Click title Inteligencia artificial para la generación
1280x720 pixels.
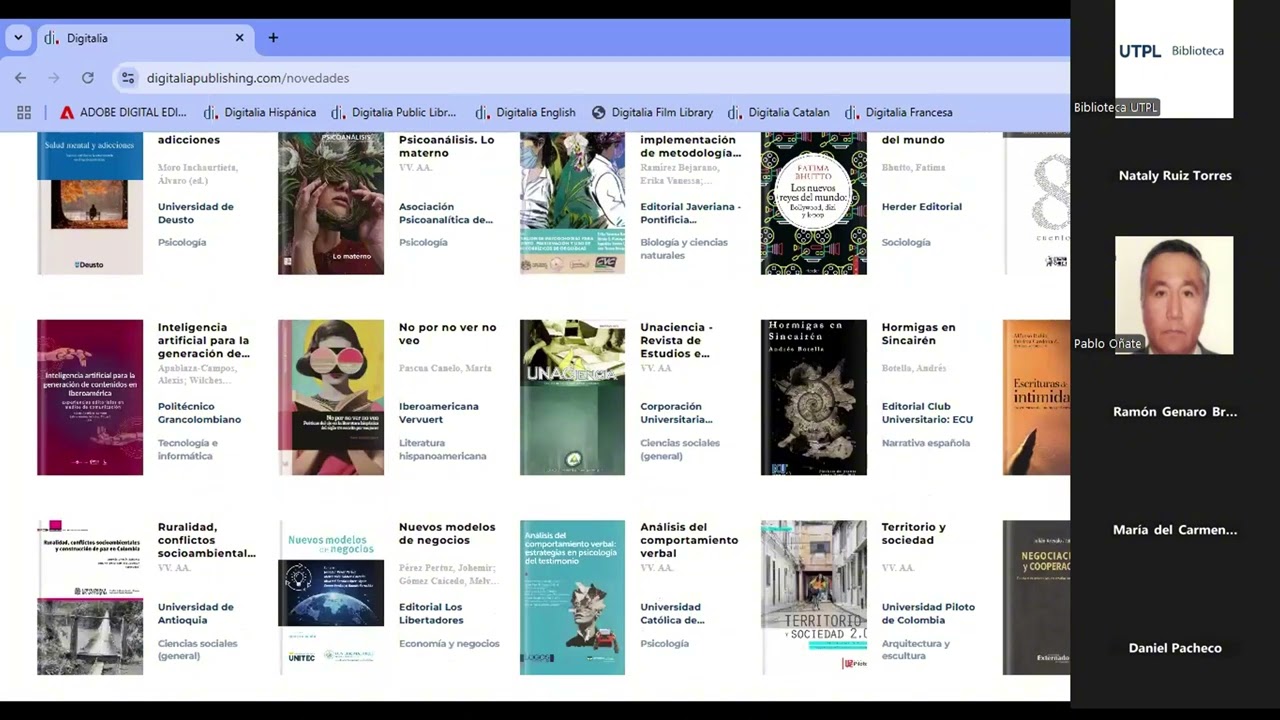[x=204, y=340]
